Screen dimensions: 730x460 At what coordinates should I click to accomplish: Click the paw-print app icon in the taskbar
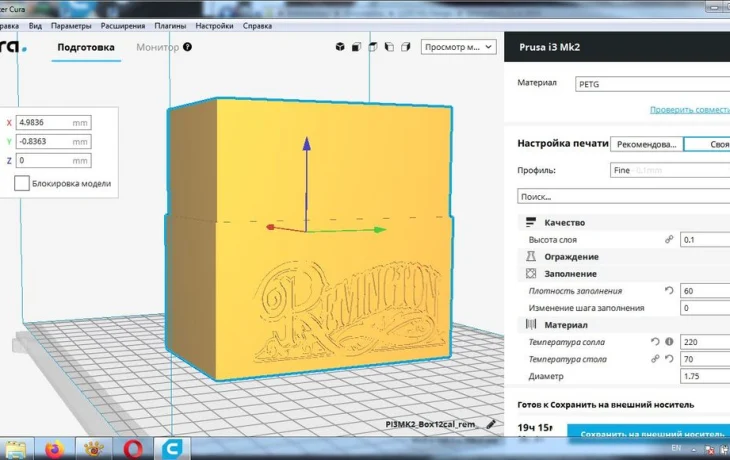(94, 450)
